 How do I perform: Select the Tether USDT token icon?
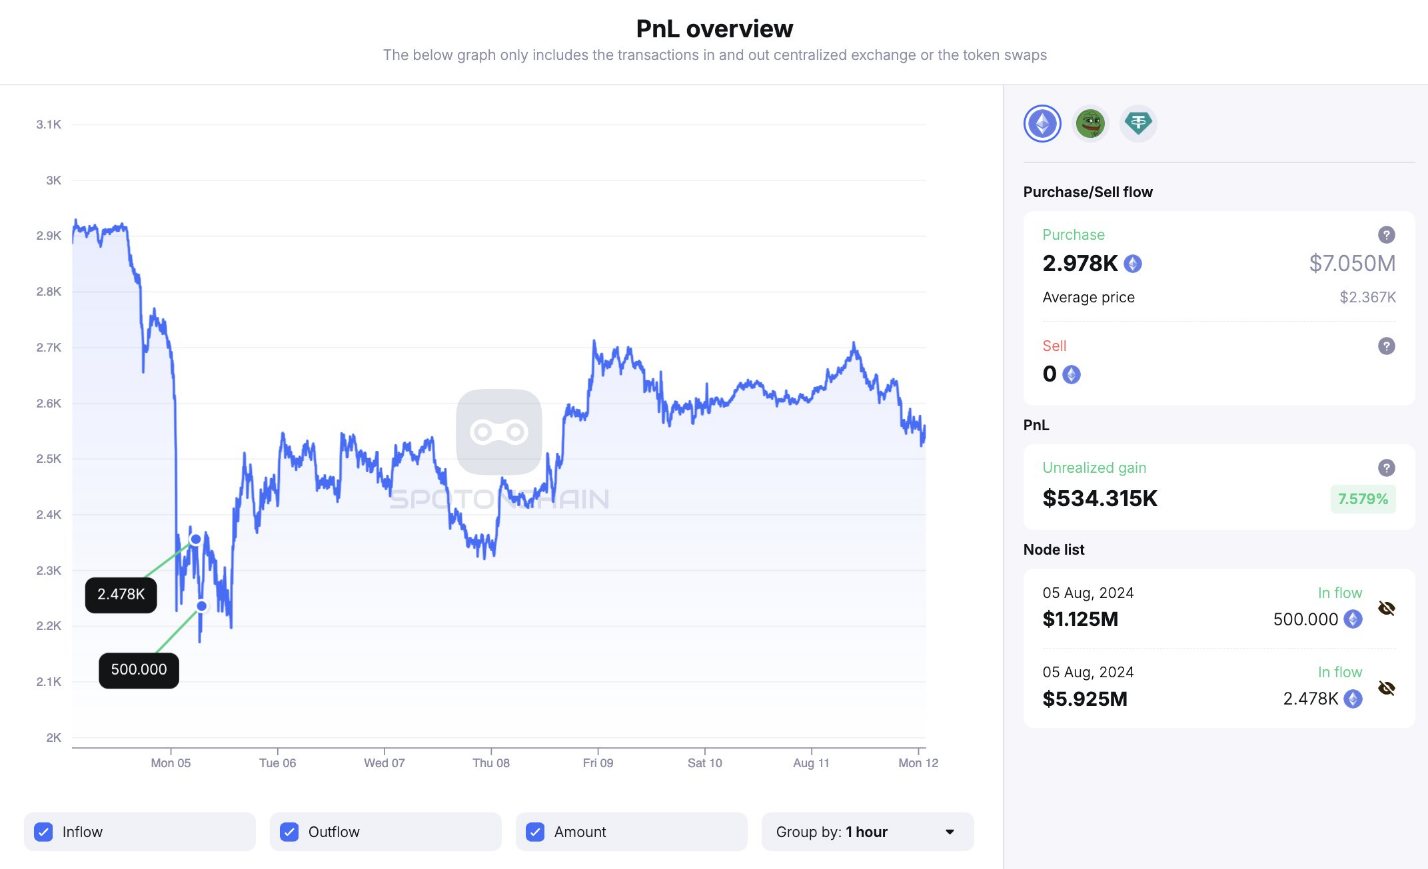(x=1138, y=124)
